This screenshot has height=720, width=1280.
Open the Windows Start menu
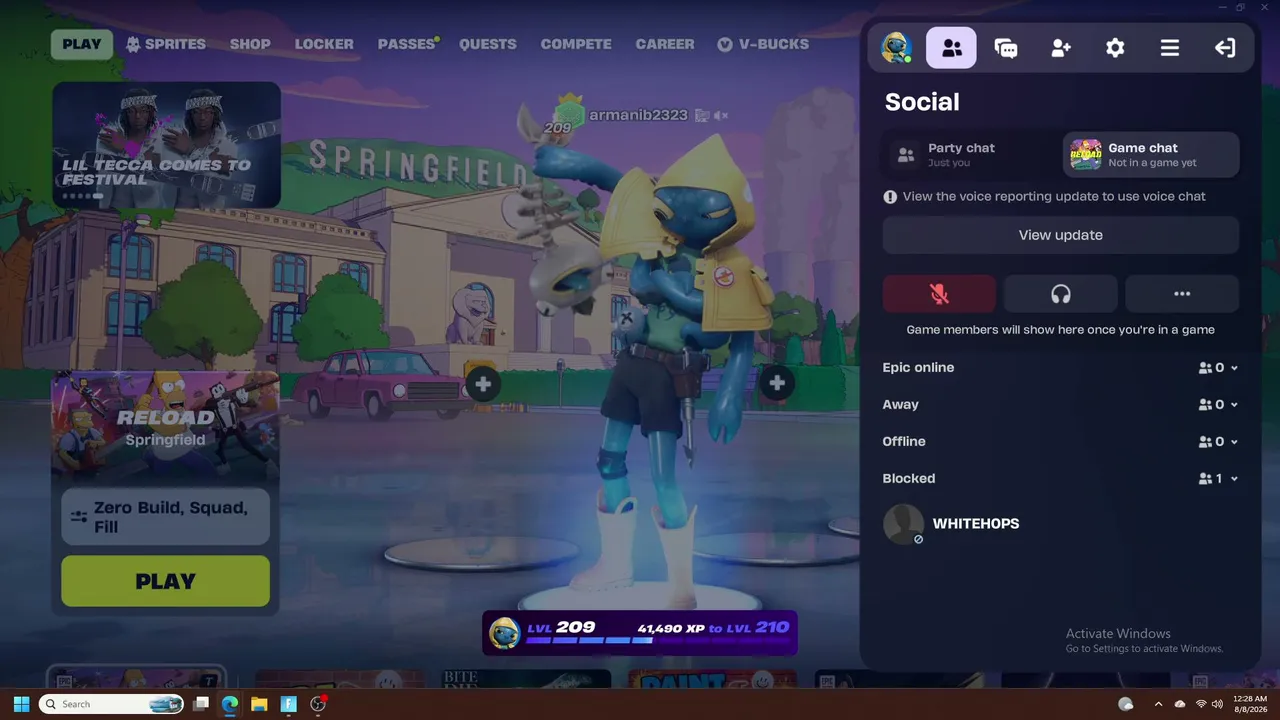21,704
